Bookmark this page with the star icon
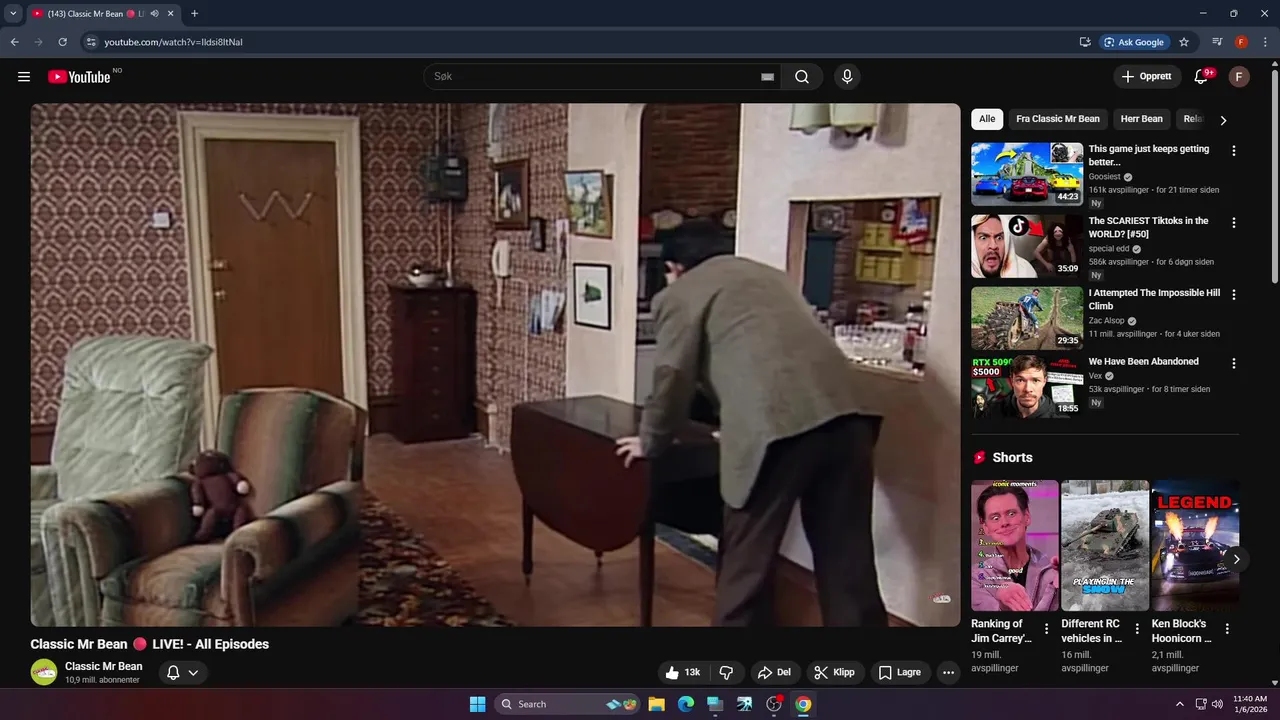Screen dimensions: 1280x720 click(1184, 42)
